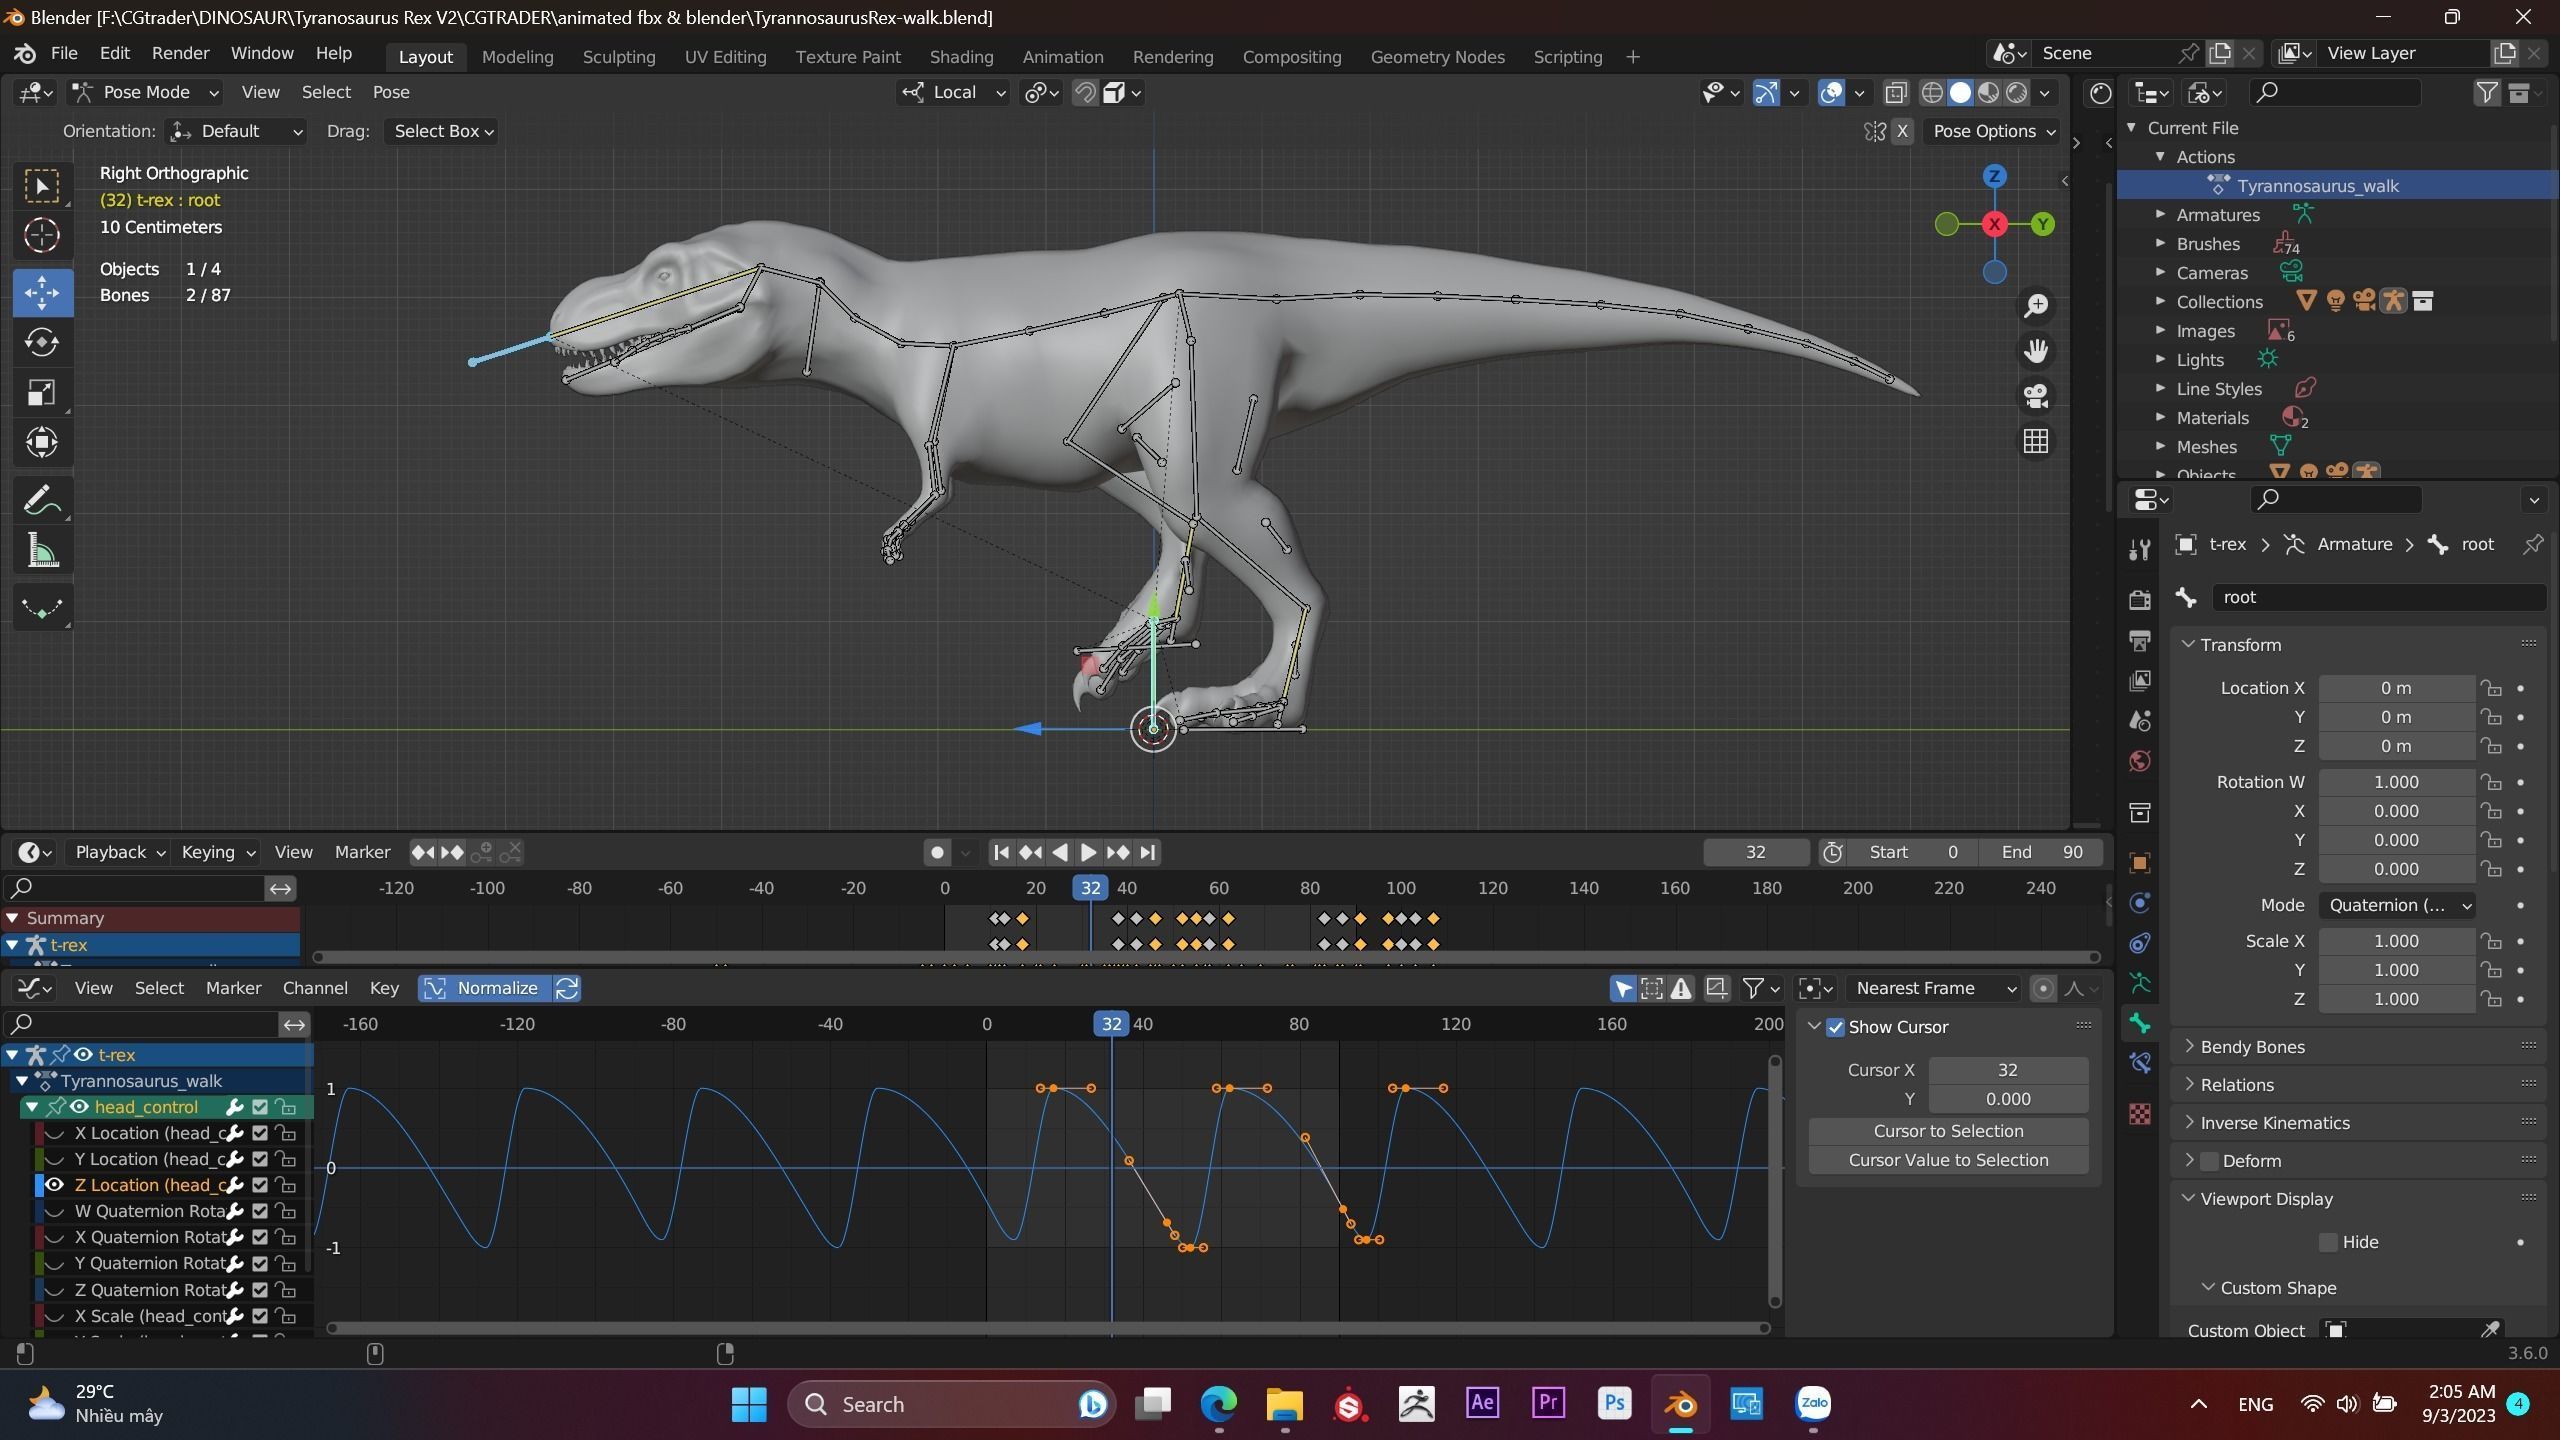
Task: Click Cursor to Selection button
Action: click(x=1948, y=1131)
